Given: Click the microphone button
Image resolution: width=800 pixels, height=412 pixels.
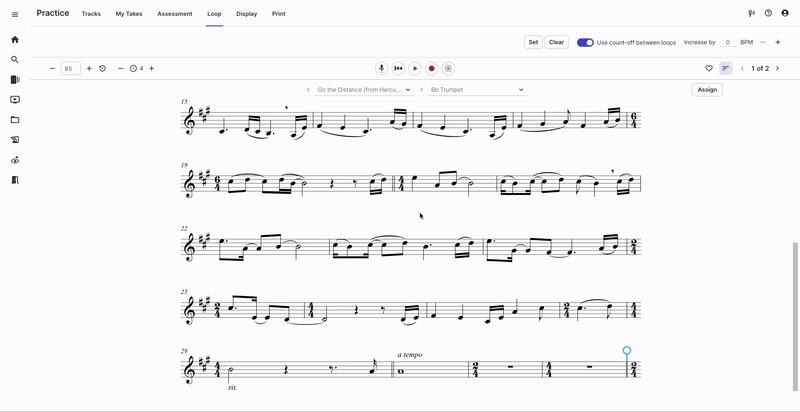Looking at the screenshot, I should 381,68.
